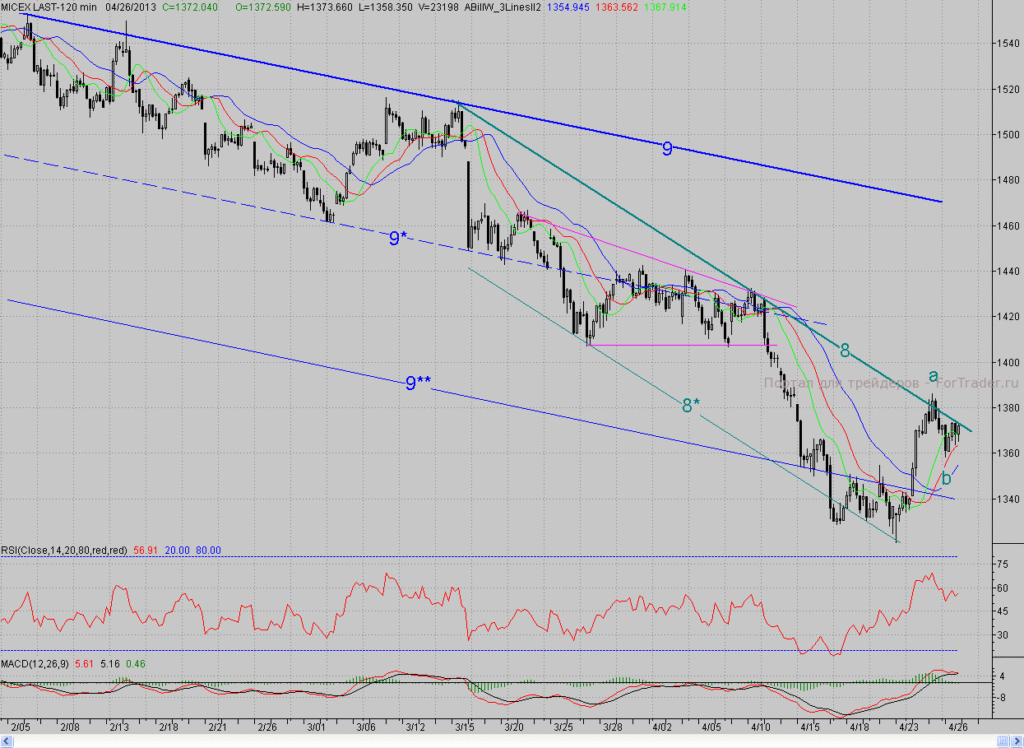Click the RSI 75 level on axis

pos(1002,564)
